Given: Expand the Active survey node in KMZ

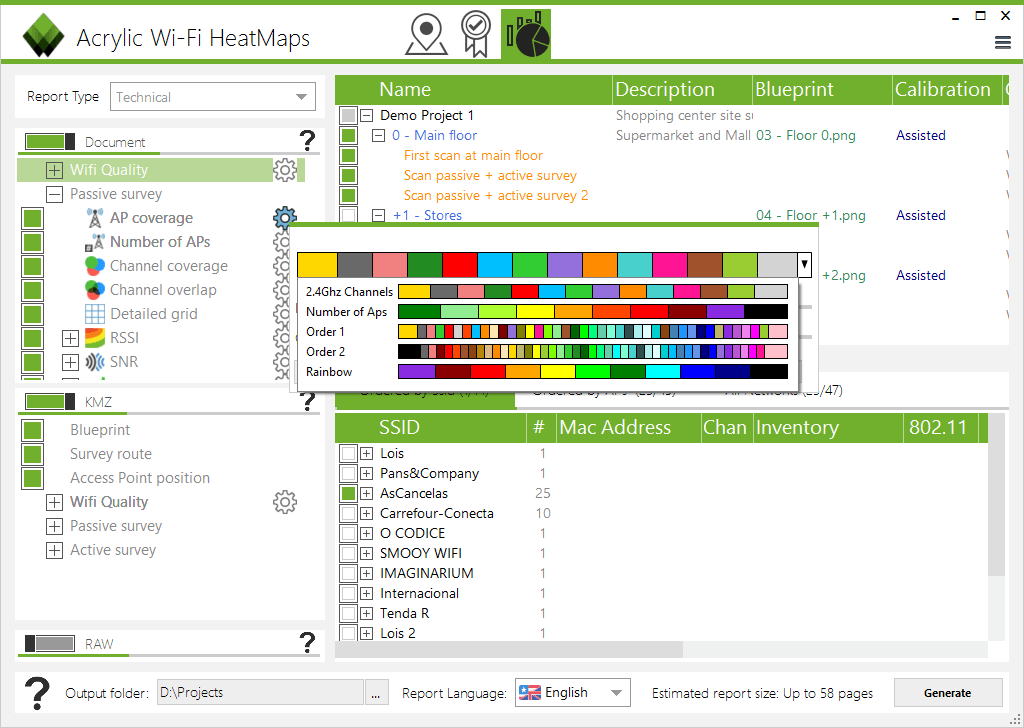Looking at the screenshot, I should (55, 550).
